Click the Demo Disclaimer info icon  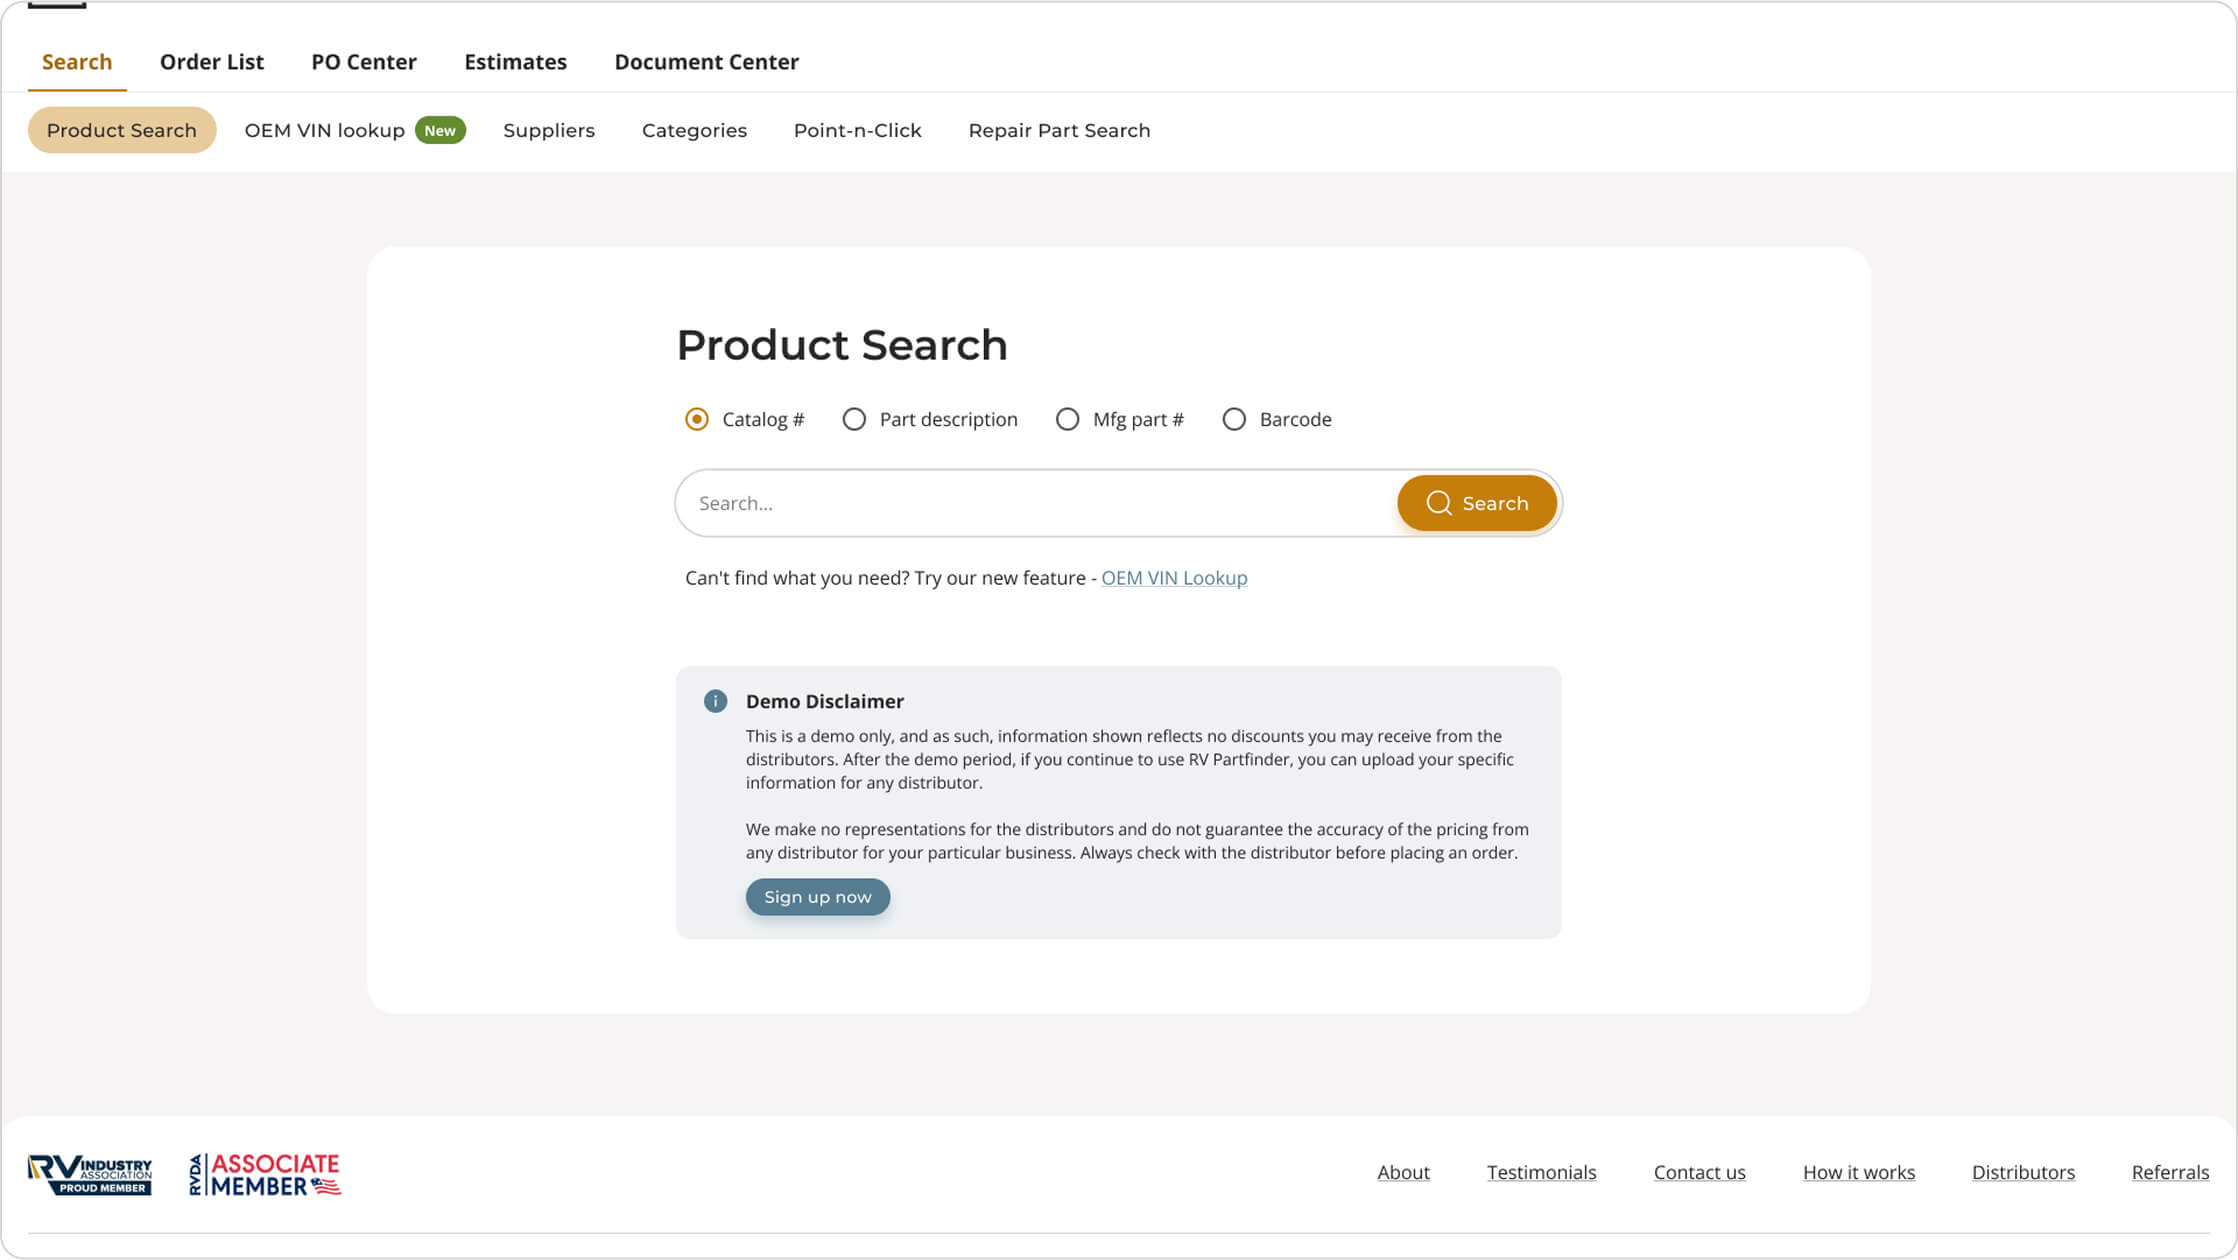[715, 701]
